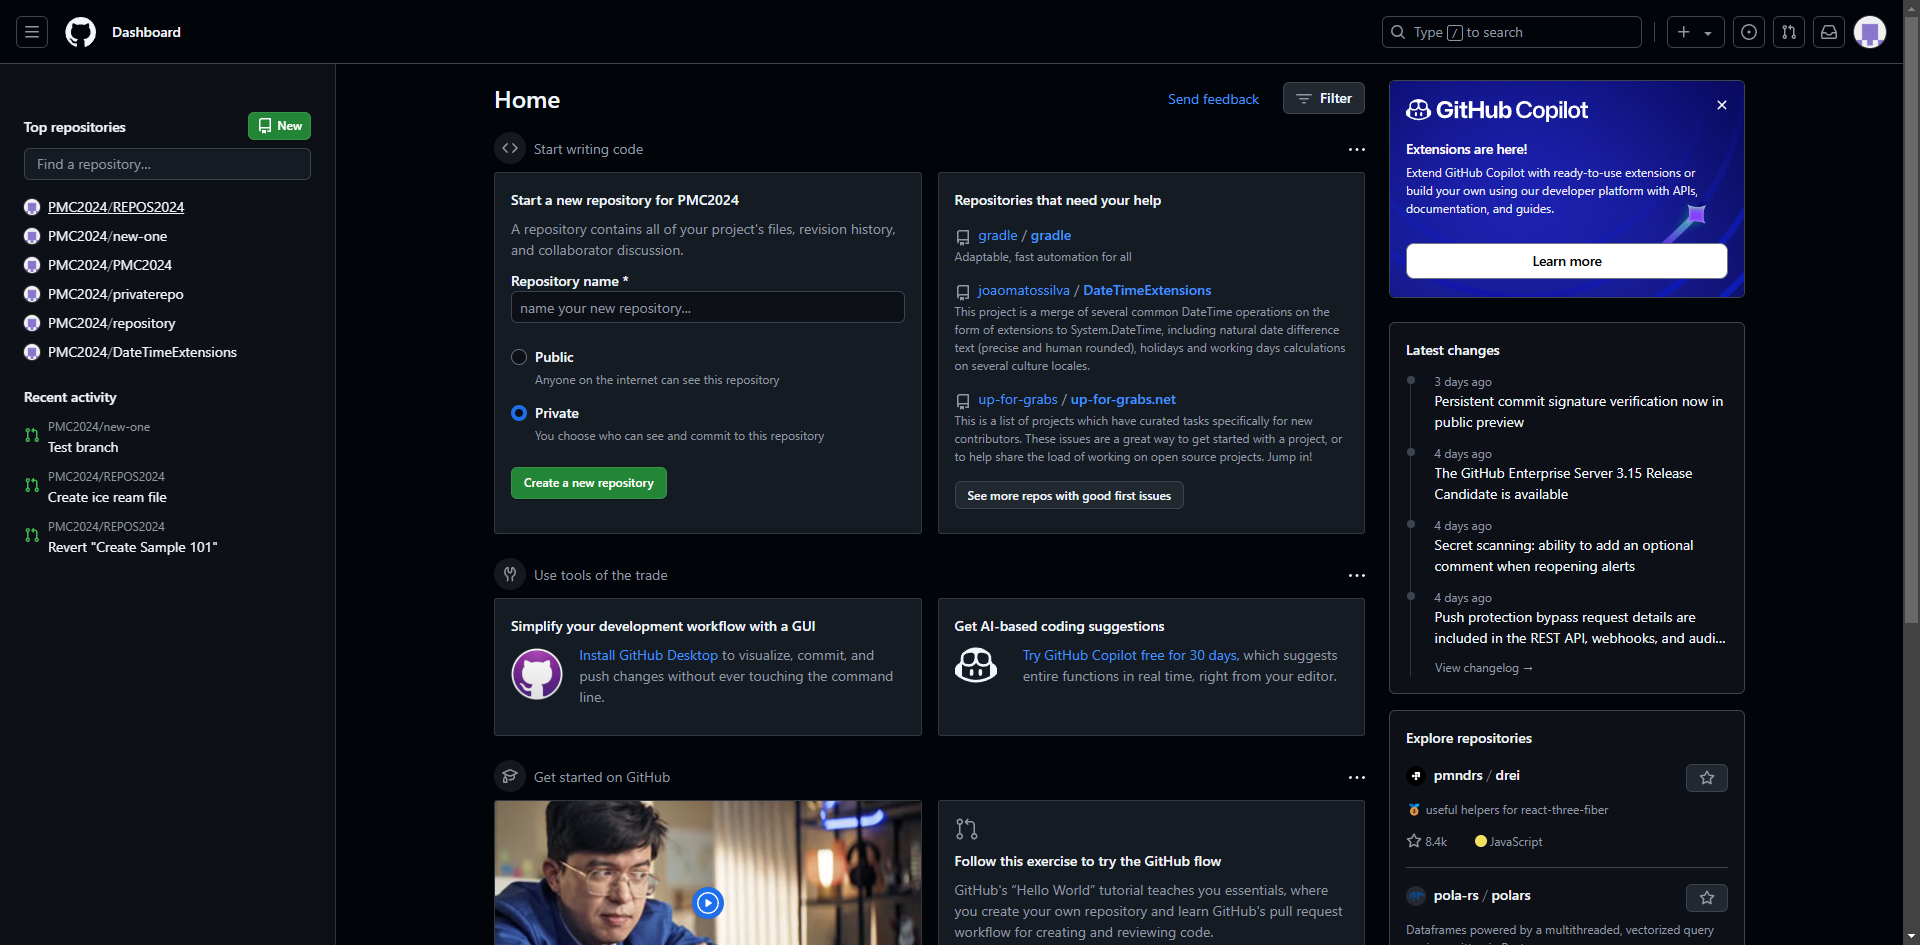Click the code brackets icon near Start writing code
1920x945 pixels.
point(510,148)
